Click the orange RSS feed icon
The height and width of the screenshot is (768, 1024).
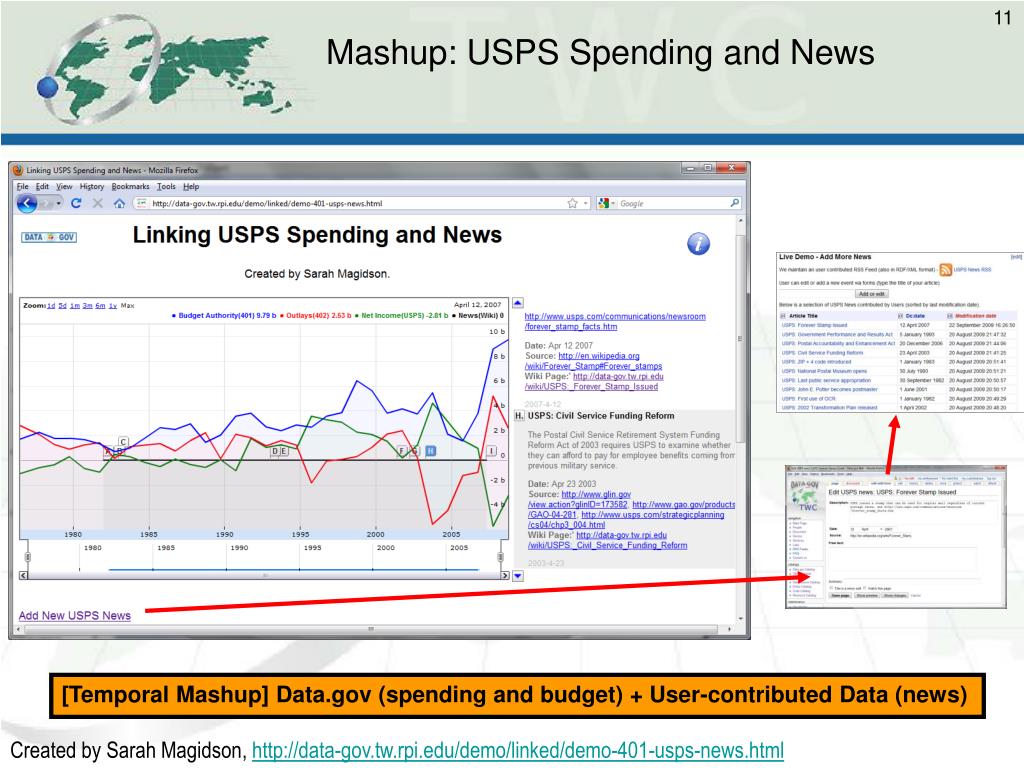pos(946,270)
